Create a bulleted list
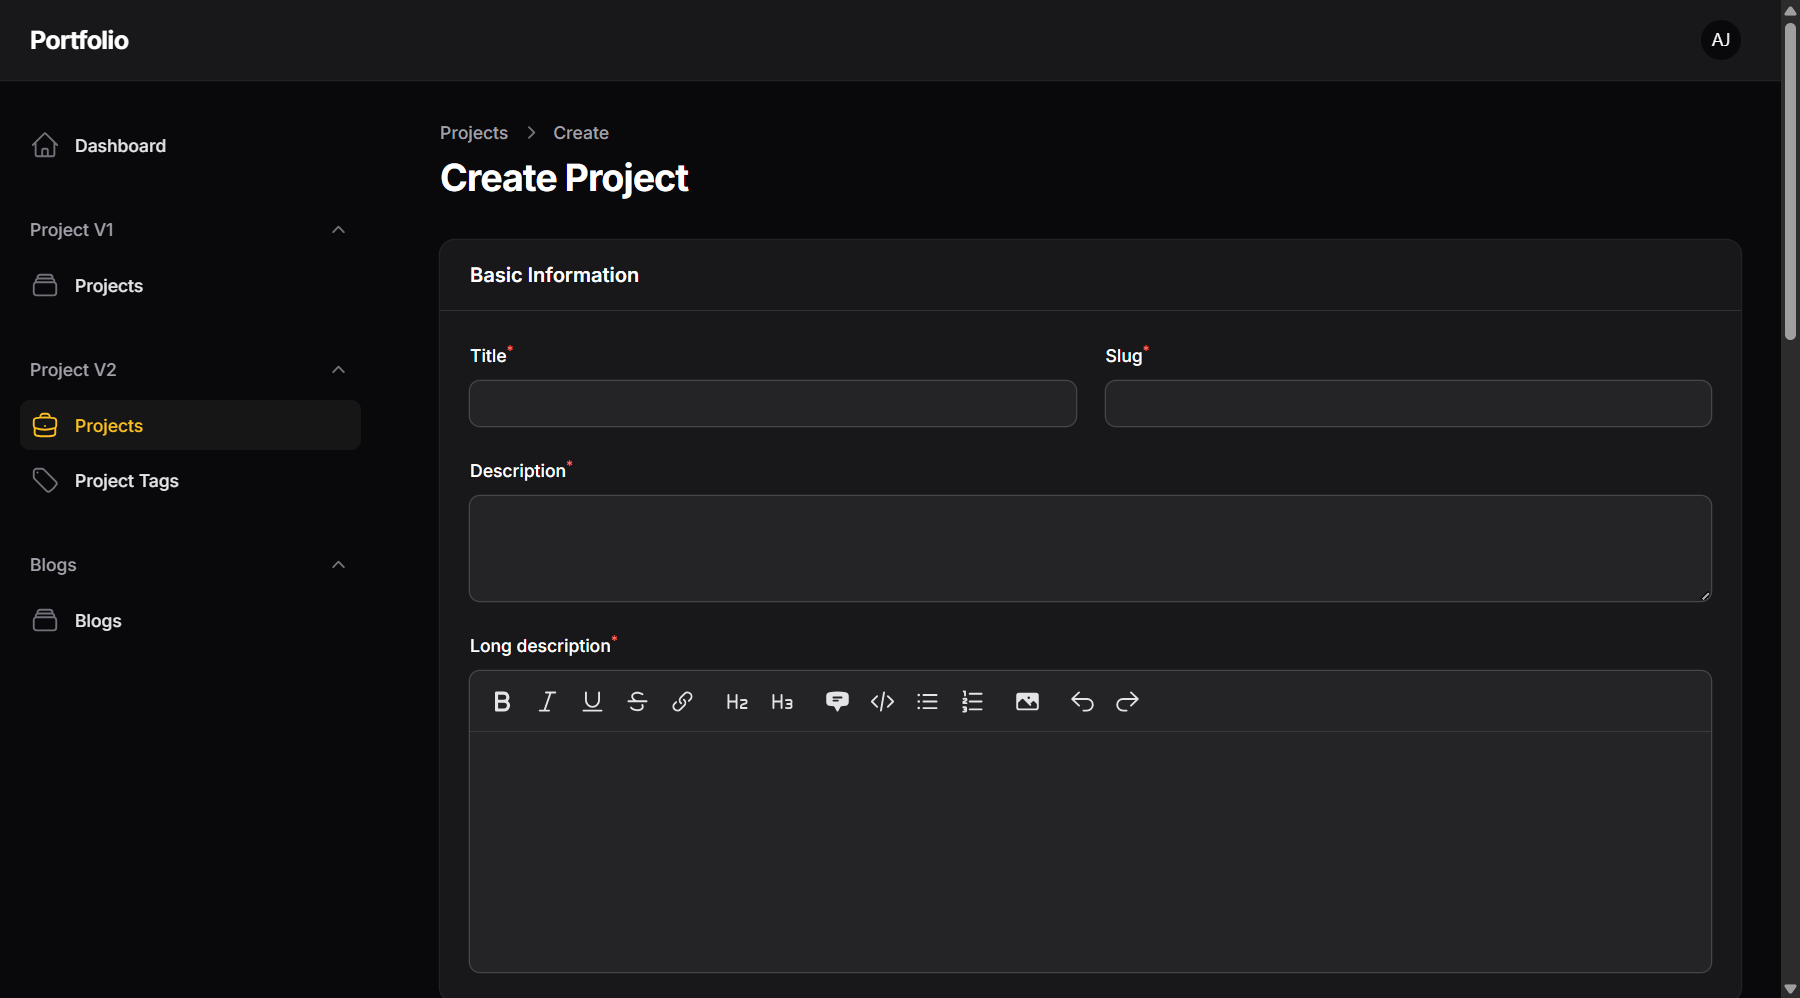 [927, 702]
